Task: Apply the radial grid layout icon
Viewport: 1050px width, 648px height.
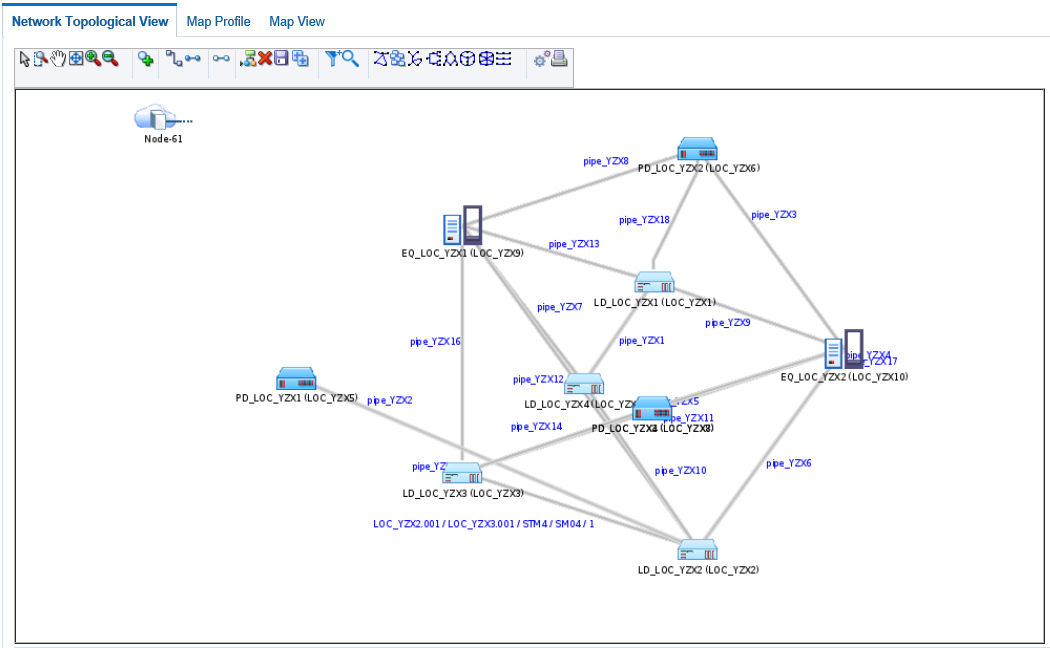Action: [486, 59]
